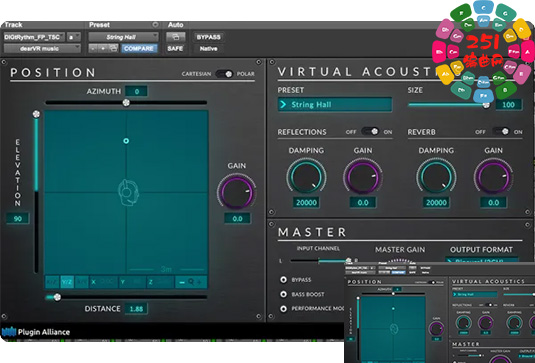Toggle the plugin BYPASS button in header
535x363 pixels.
(x=208, y=37)
